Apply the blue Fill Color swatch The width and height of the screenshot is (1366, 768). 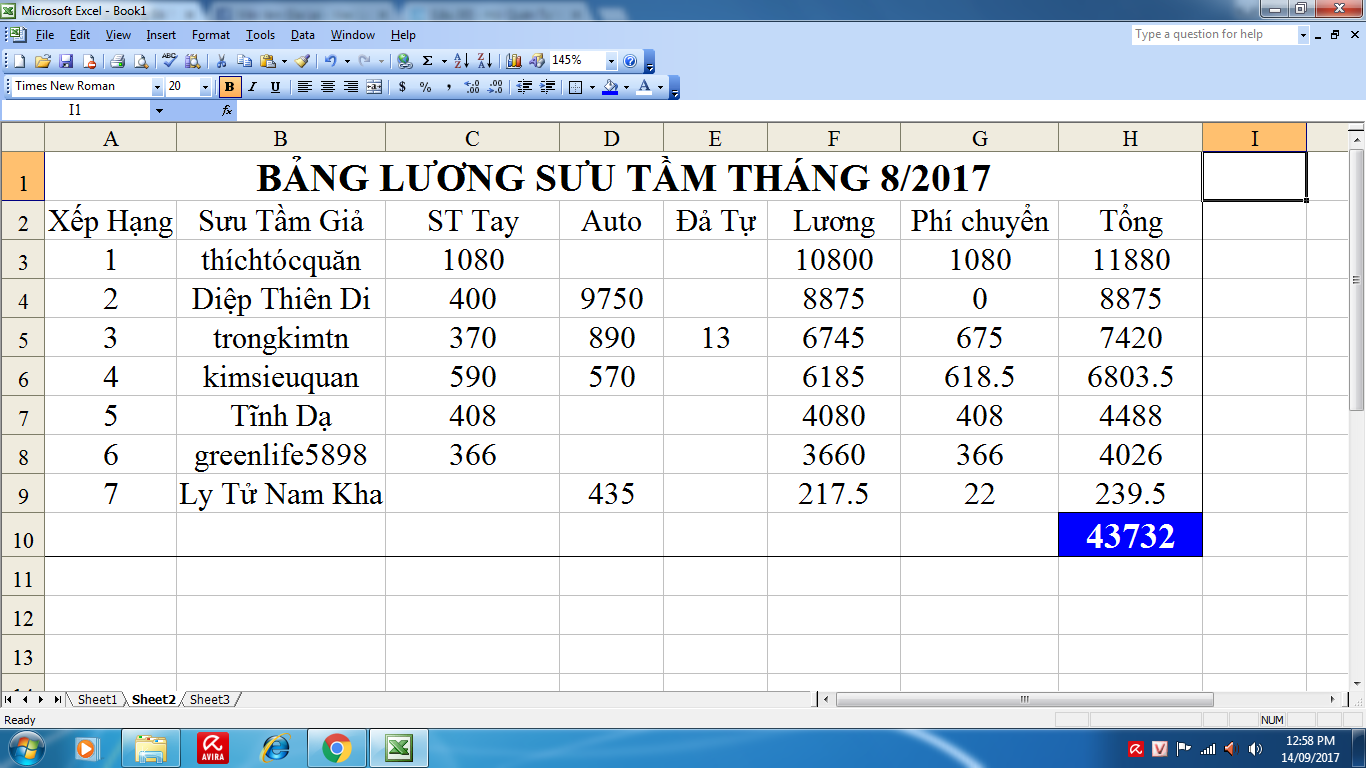click(x=609, y=87)
